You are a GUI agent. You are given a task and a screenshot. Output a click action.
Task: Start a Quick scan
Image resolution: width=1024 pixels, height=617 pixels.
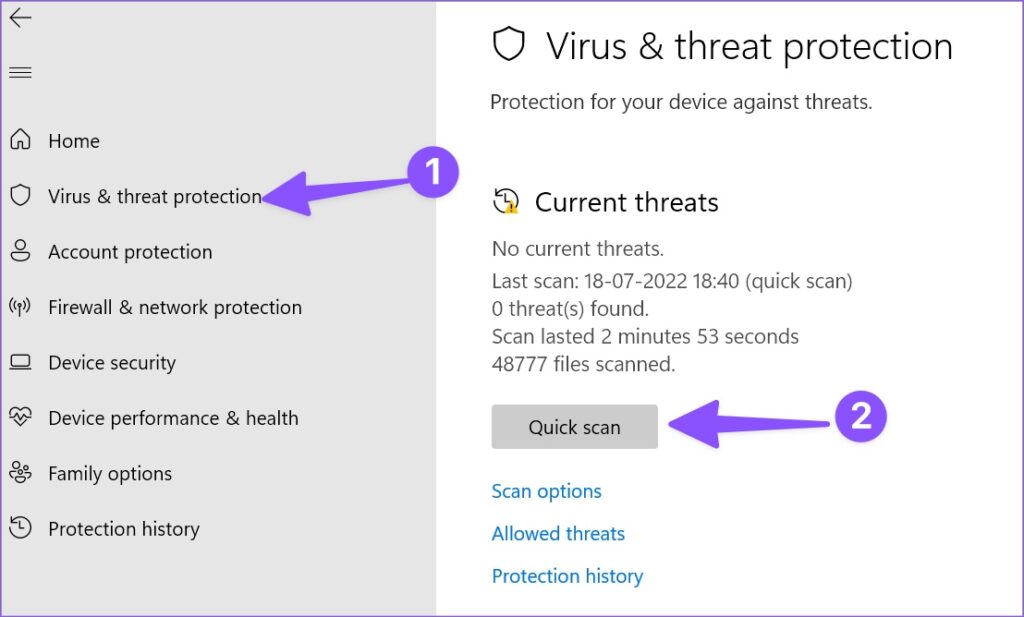pos(574,426)
